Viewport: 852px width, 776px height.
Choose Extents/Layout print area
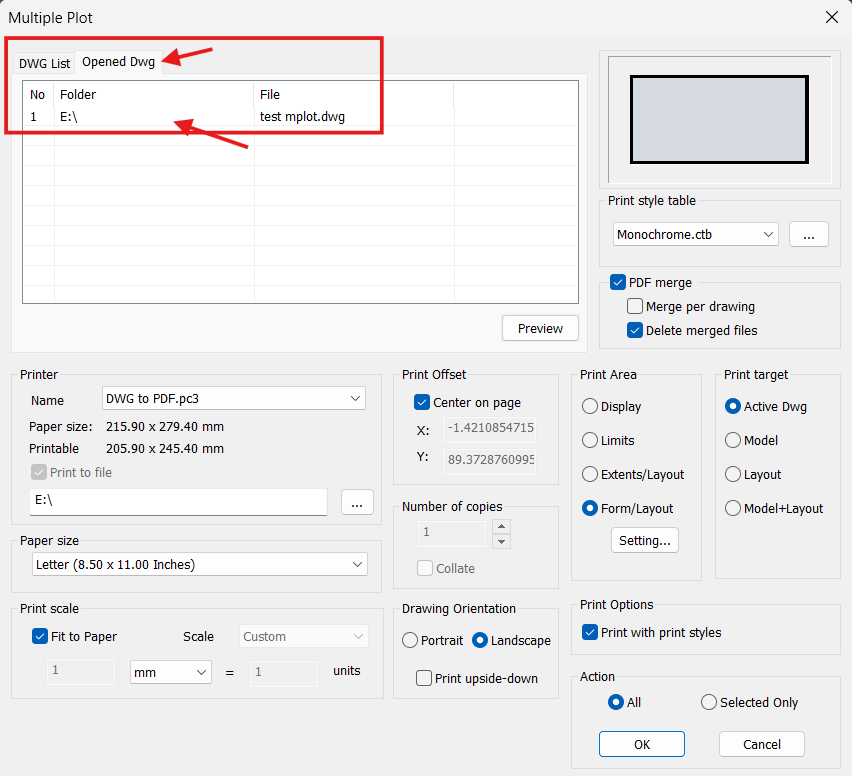590,475
